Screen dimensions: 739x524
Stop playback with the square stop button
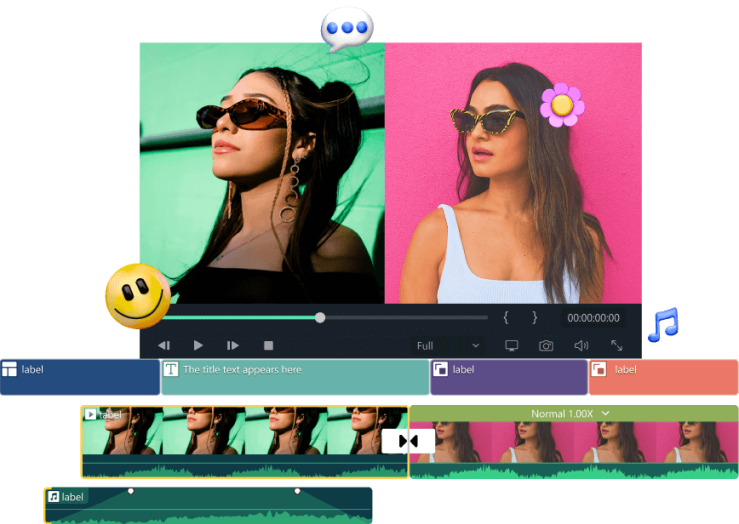pos(269,345)
